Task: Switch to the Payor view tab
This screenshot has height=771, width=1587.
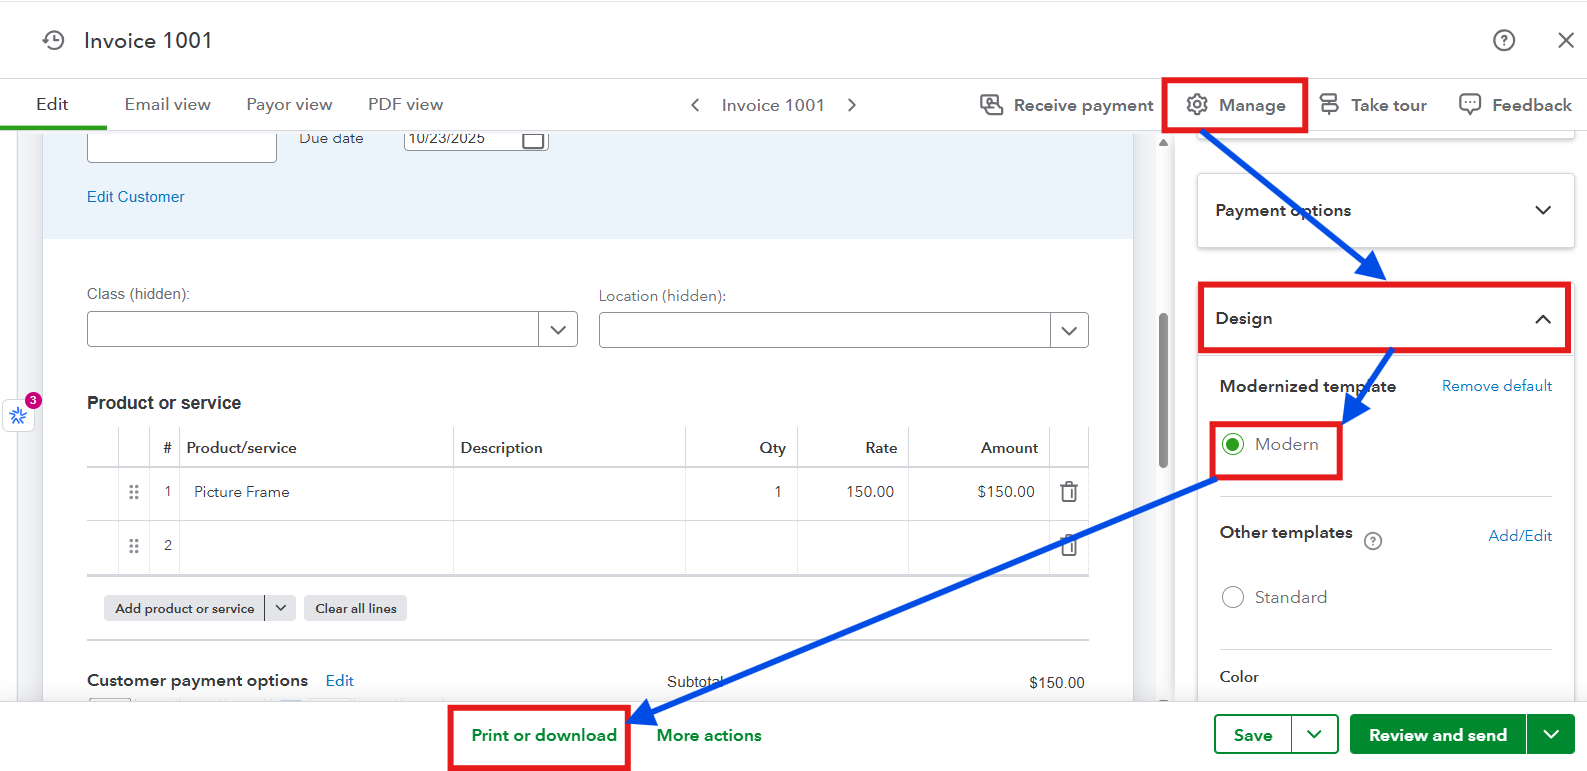Action: pos(289,104)
